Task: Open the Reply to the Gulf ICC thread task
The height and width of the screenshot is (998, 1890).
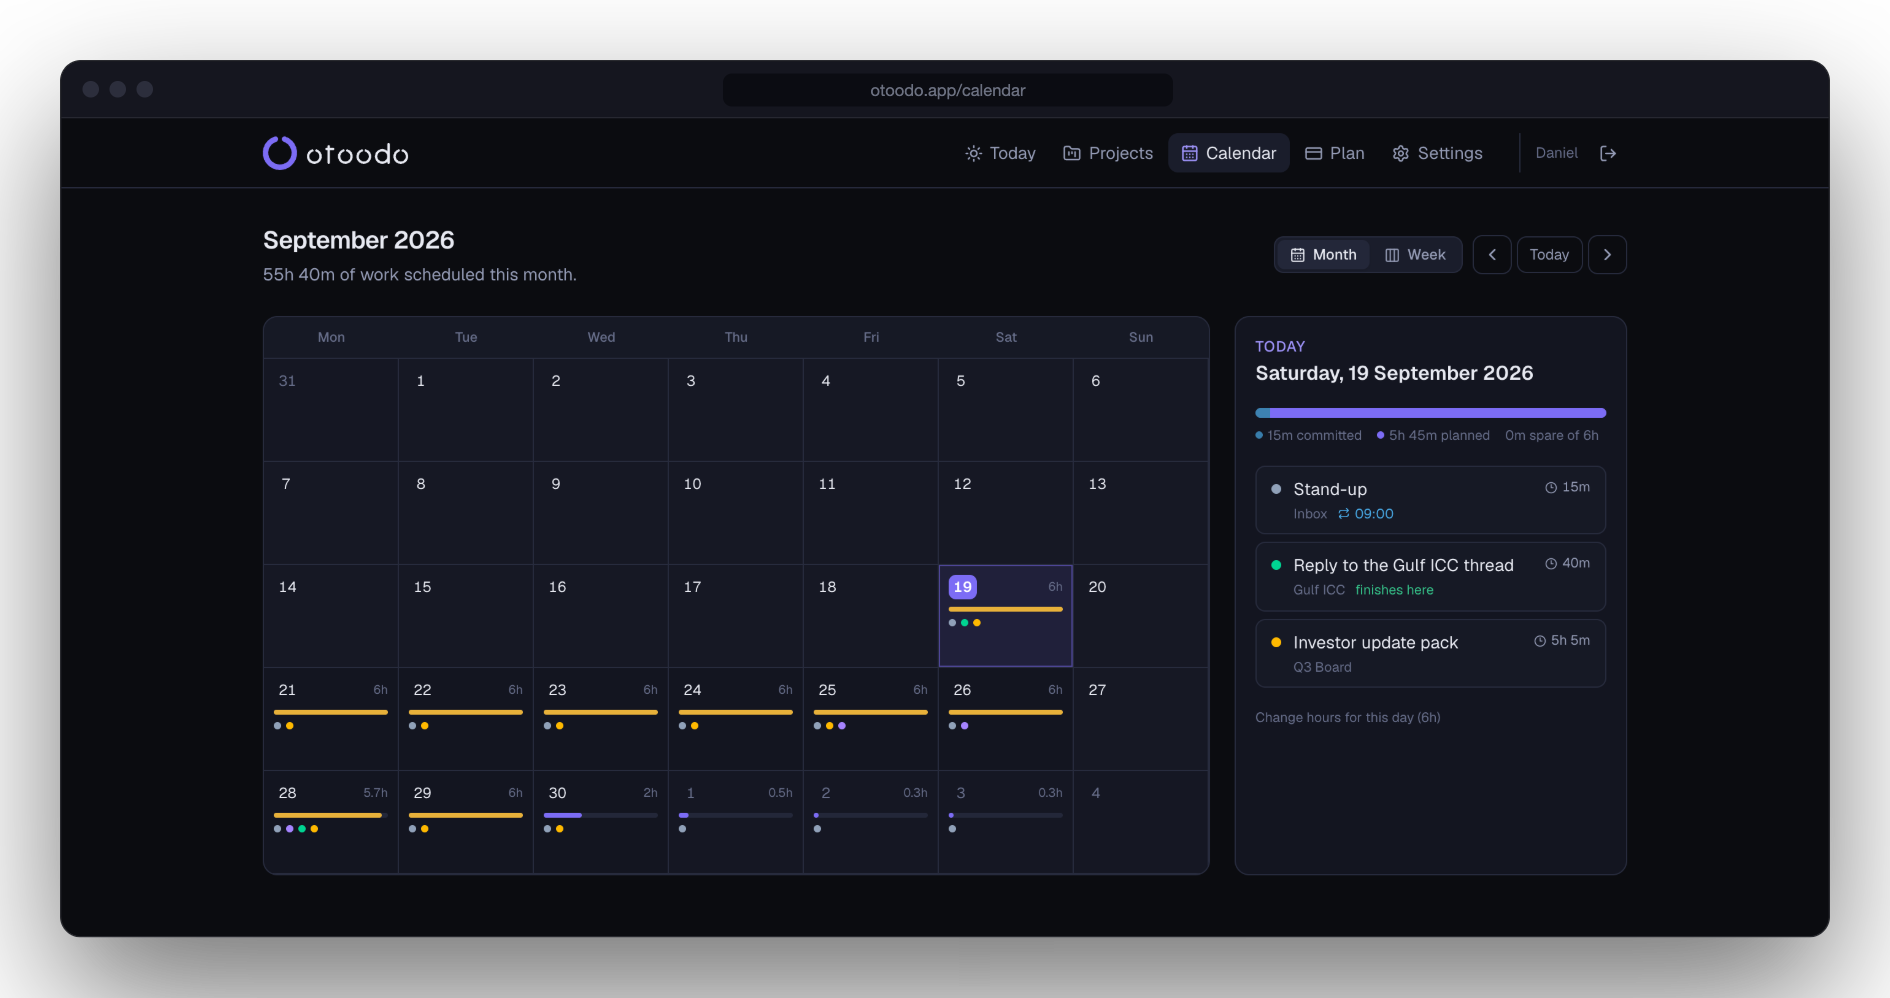Action: coord(1431,577)
